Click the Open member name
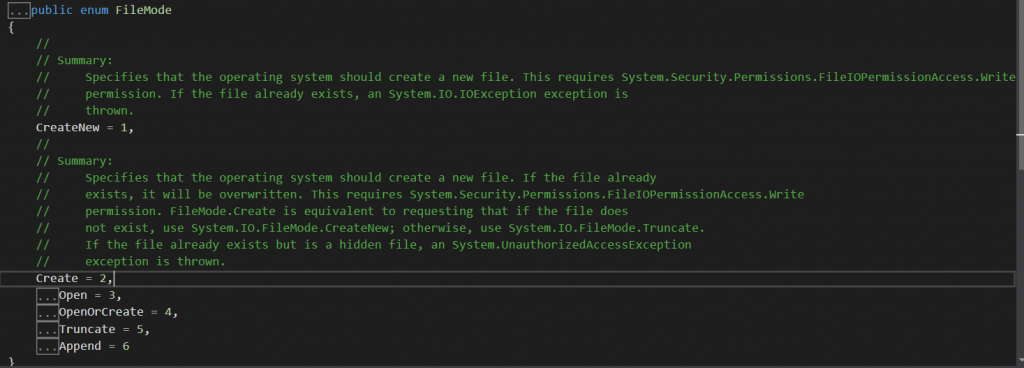Image resolution: width=1024 pixels, height=368 pixels. coord(73,296)
